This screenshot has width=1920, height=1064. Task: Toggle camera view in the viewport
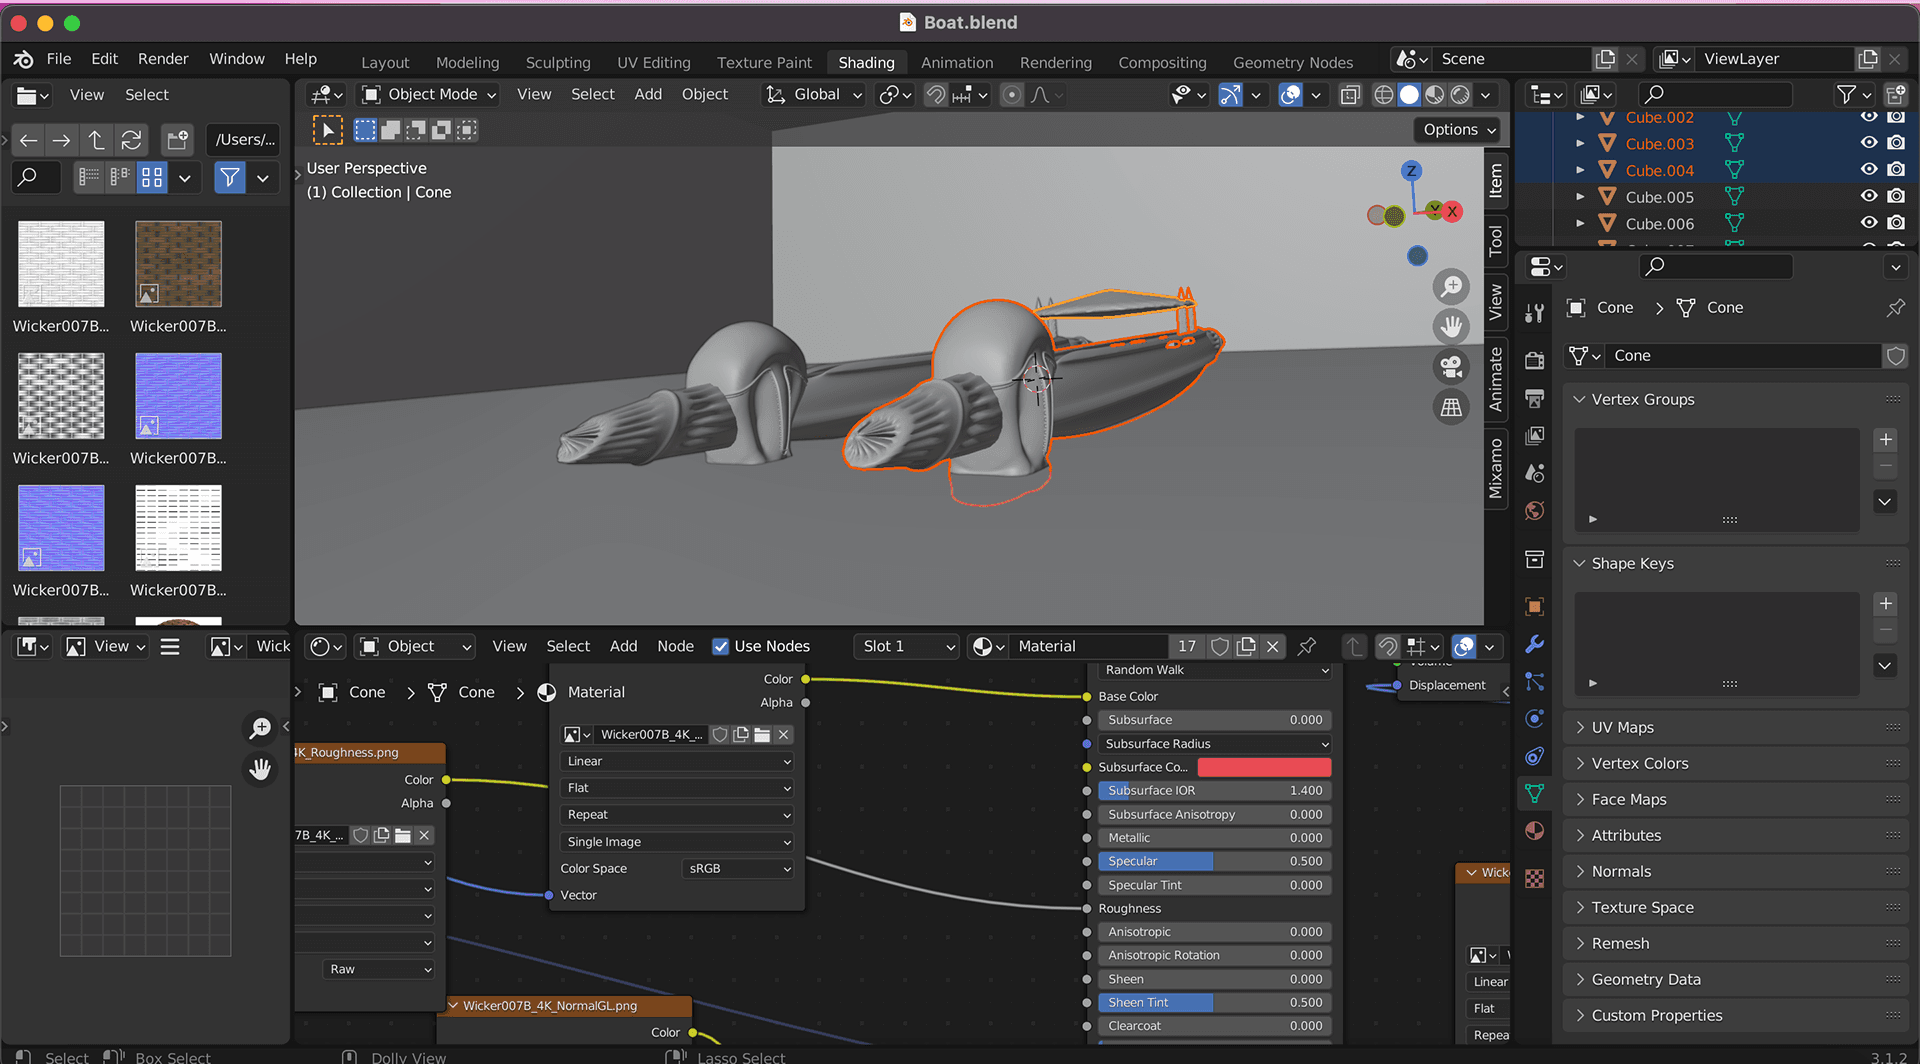(1451, 366)
